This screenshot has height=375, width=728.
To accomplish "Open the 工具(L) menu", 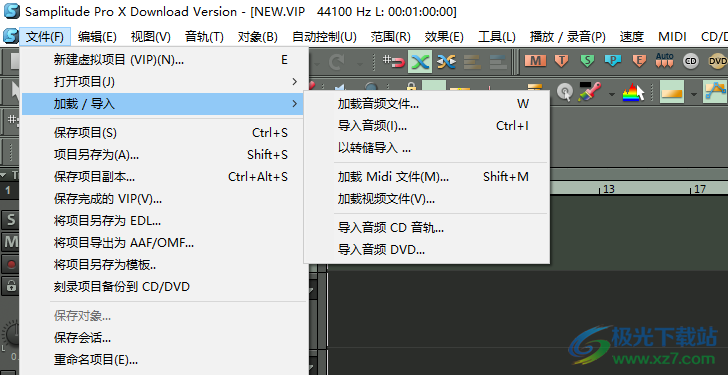I will tap(497, 36).
